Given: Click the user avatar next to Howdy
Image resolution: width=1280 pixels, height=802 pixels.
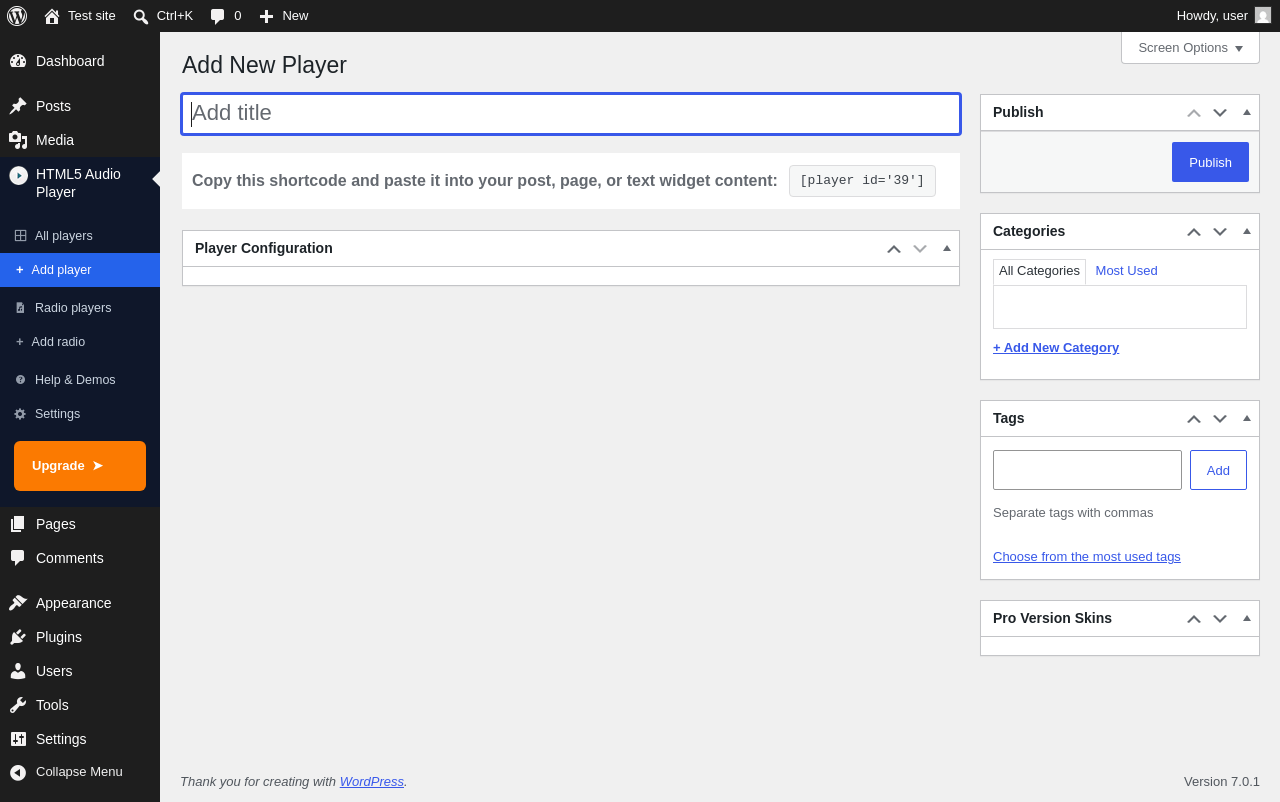Looking at the screenshot, I should coord(1263,15).
